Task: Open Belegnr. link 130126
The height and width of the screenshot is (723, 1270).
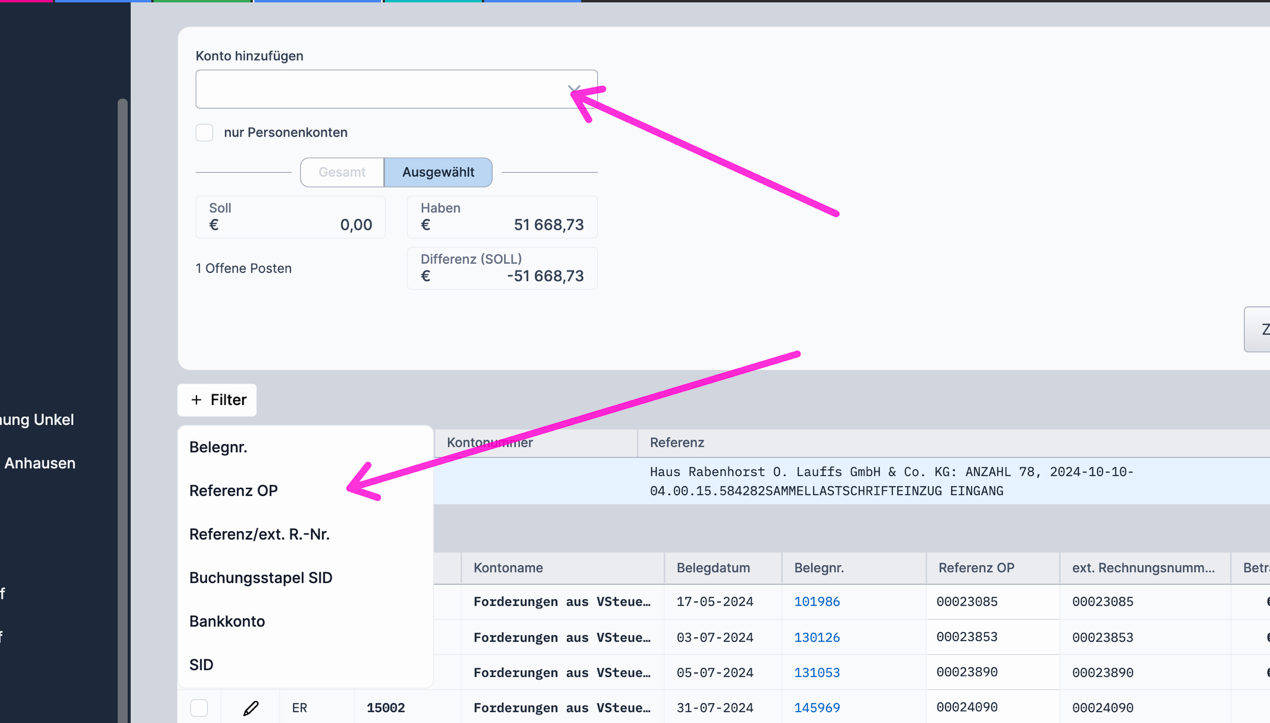Action: coord(816,637)
